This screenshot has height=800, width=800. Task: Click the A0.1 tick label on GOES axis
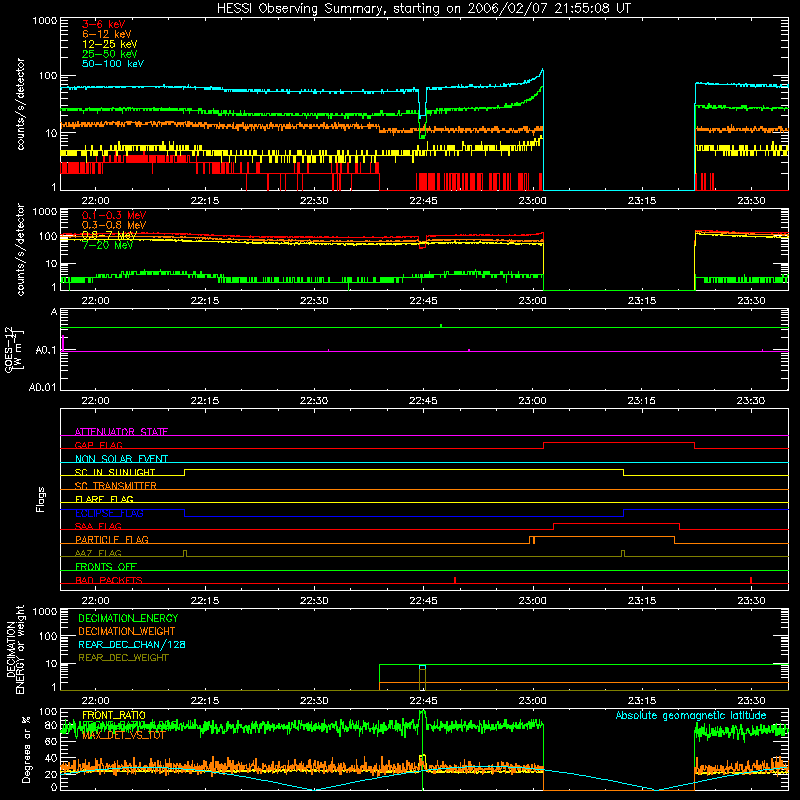45,351
